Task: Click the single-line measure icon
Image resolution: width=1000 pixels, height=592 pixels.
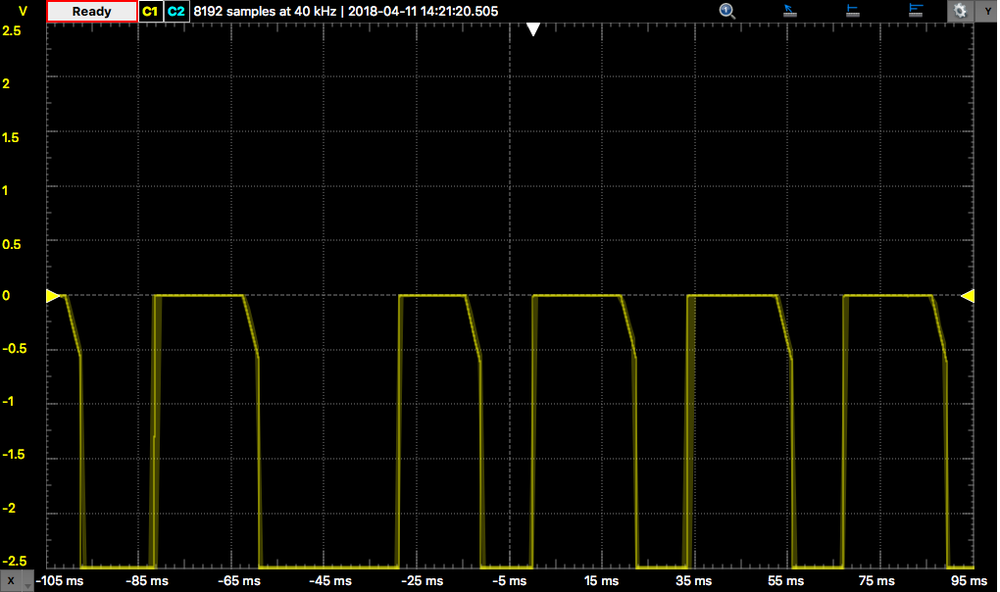Action: (853, 11)
